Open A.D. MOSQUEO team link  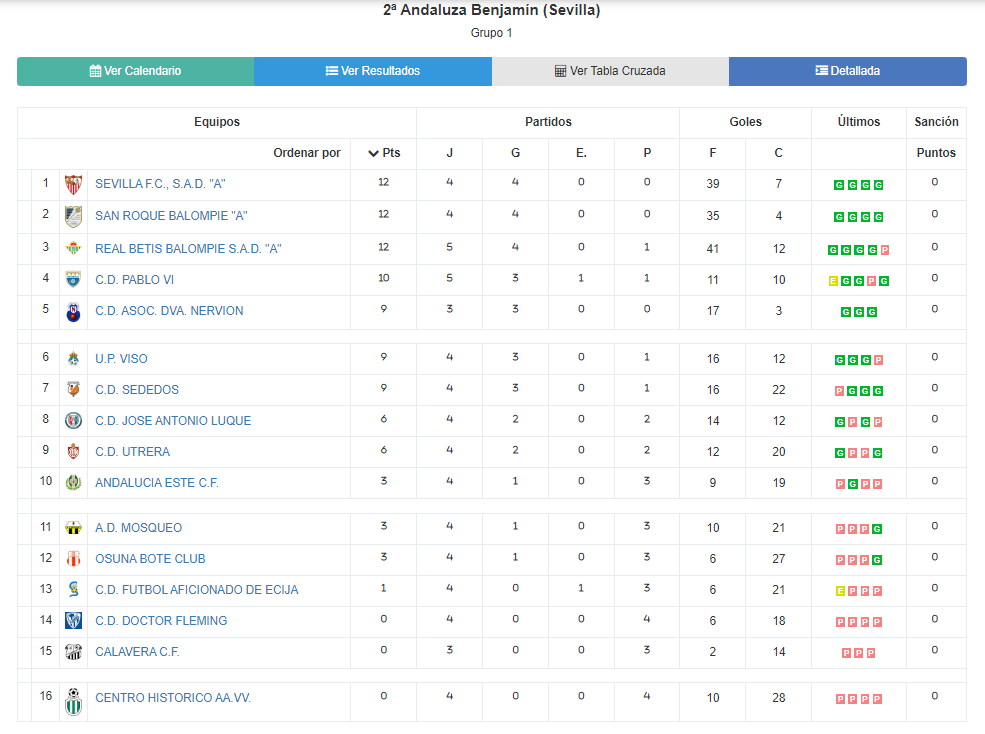pyautogui.click(x=138, y=528)
